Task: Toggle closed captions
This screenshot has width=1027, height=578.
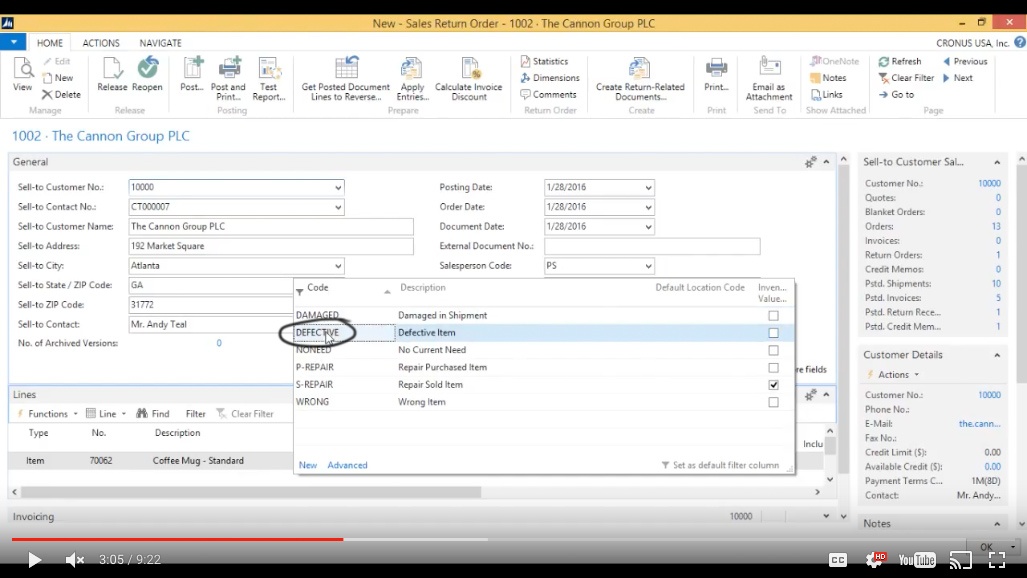Action: tap(838, 560)
